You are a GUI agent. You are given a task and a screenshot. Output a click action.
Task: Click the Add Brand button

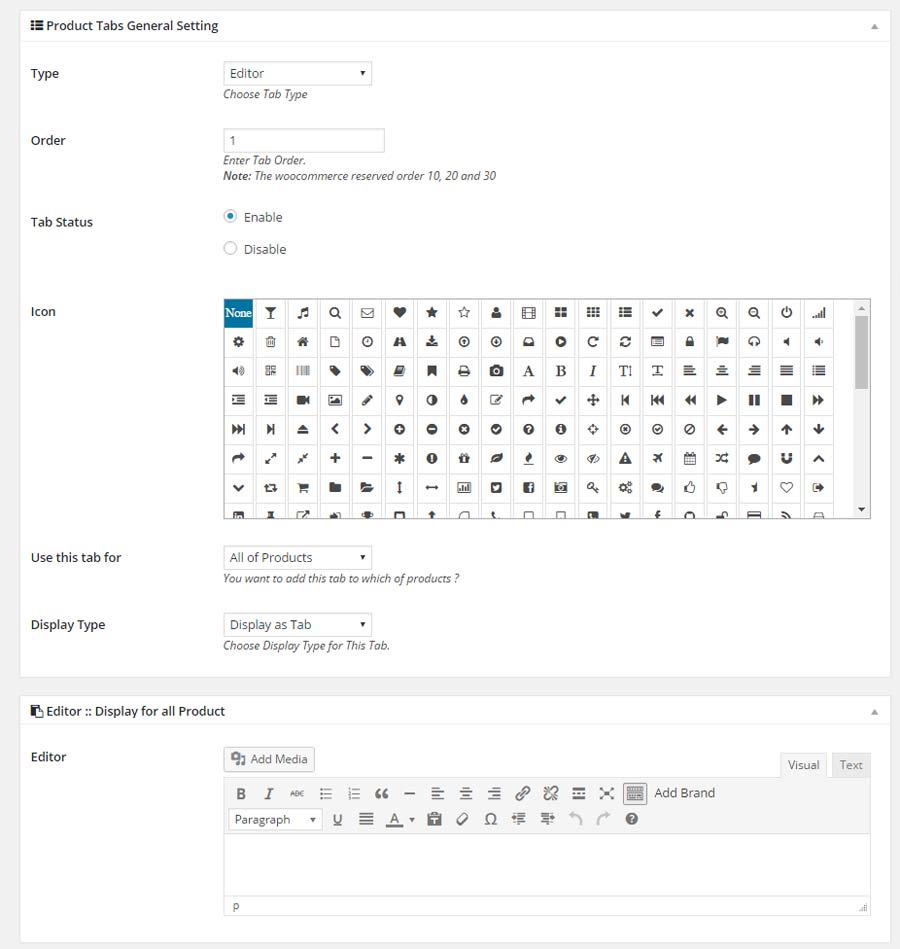(x=684, y=793)
